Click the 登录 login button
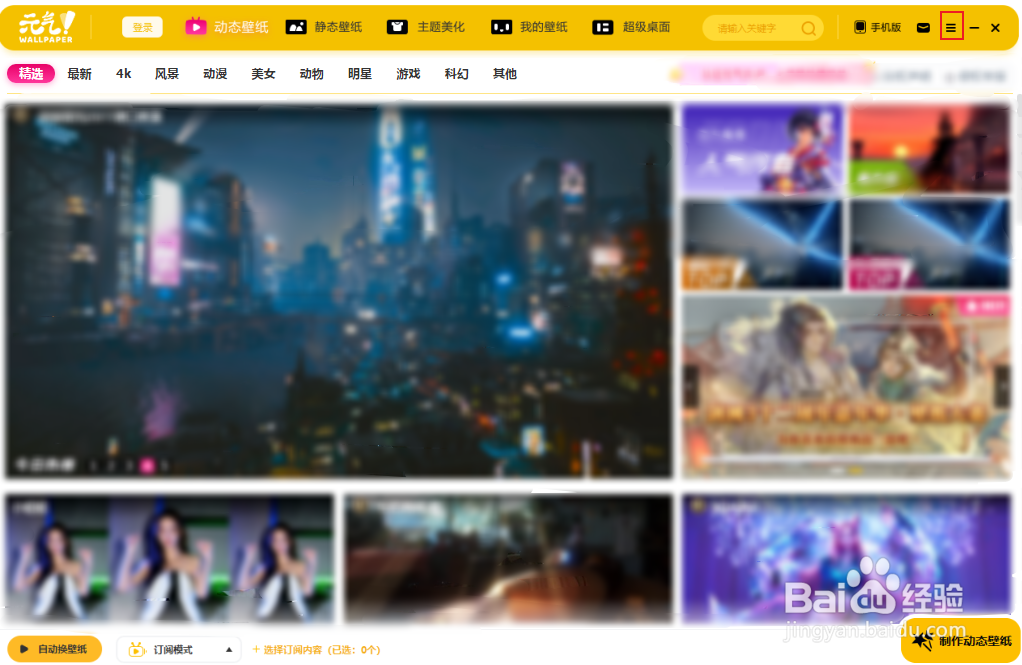Image resolution: width=1022 pixels, height=665 pixels. [142, 27]
